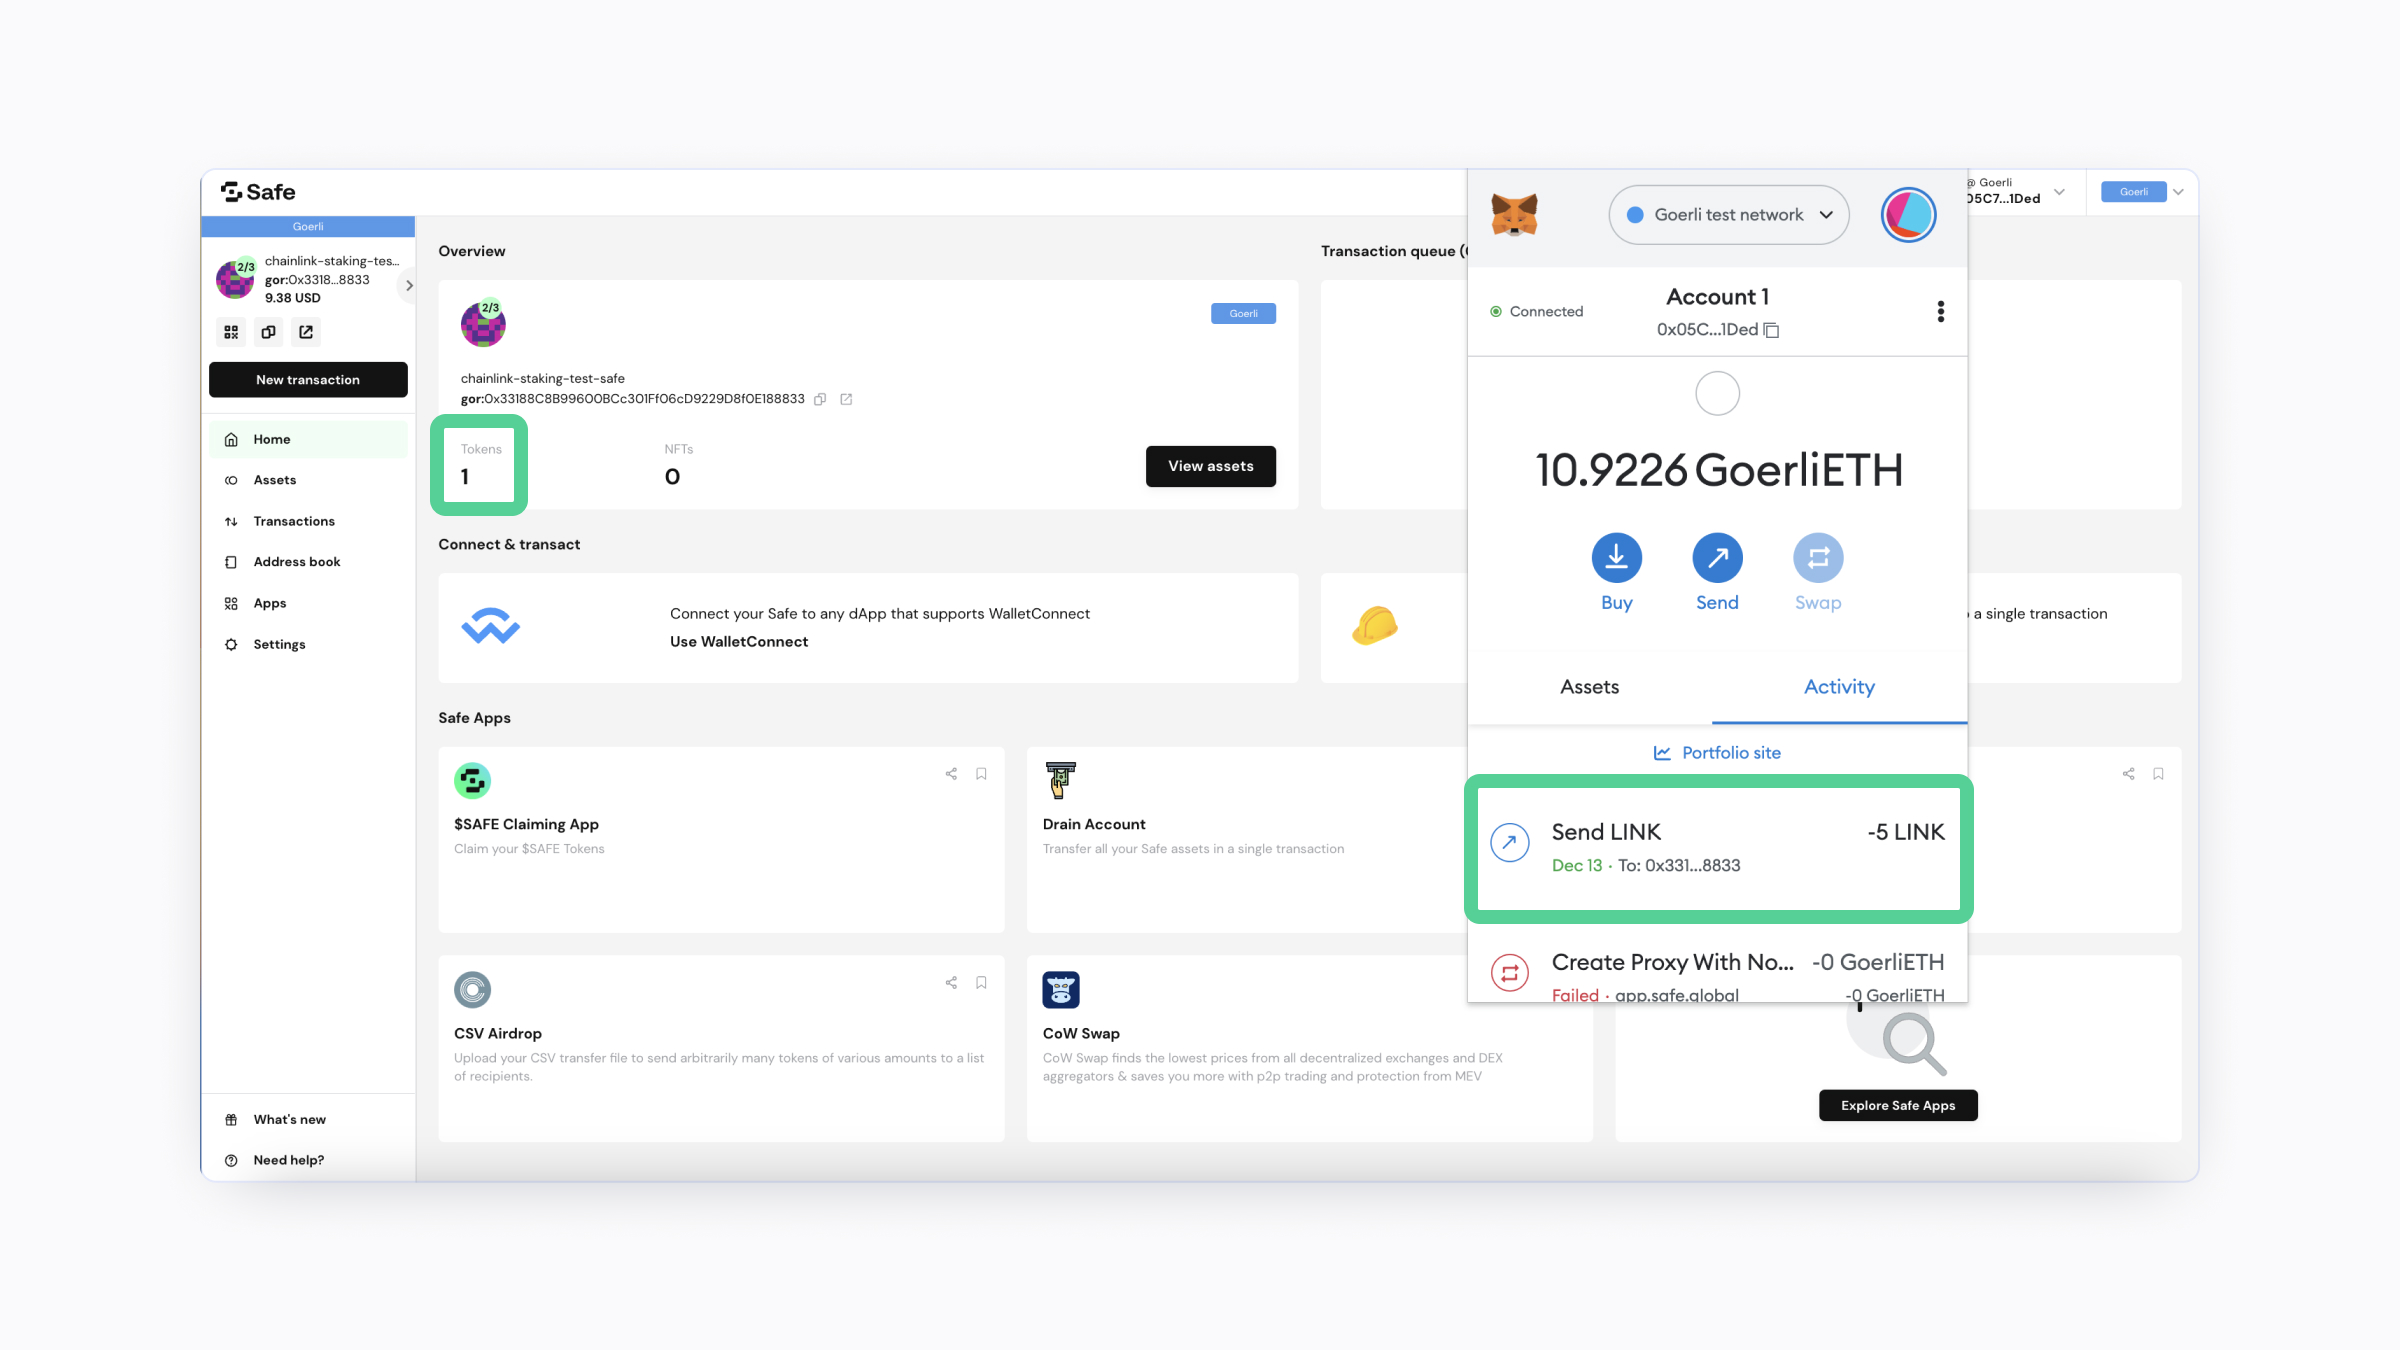Click the MetaMask fox logo
The image size is (2400, 1350).
1514,215
